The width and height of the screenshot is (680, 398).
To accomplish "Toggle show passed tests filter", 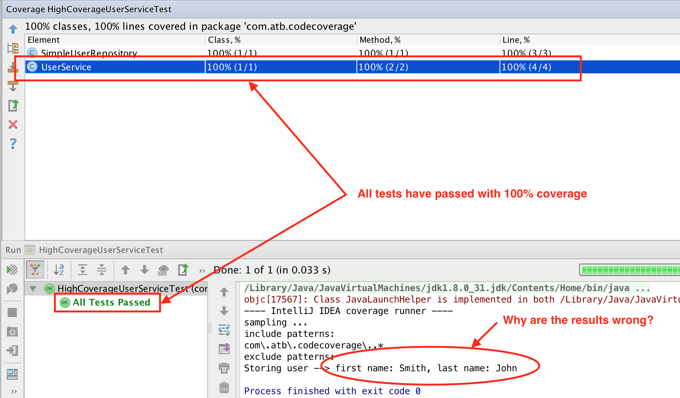I will [x=35, y=270].
